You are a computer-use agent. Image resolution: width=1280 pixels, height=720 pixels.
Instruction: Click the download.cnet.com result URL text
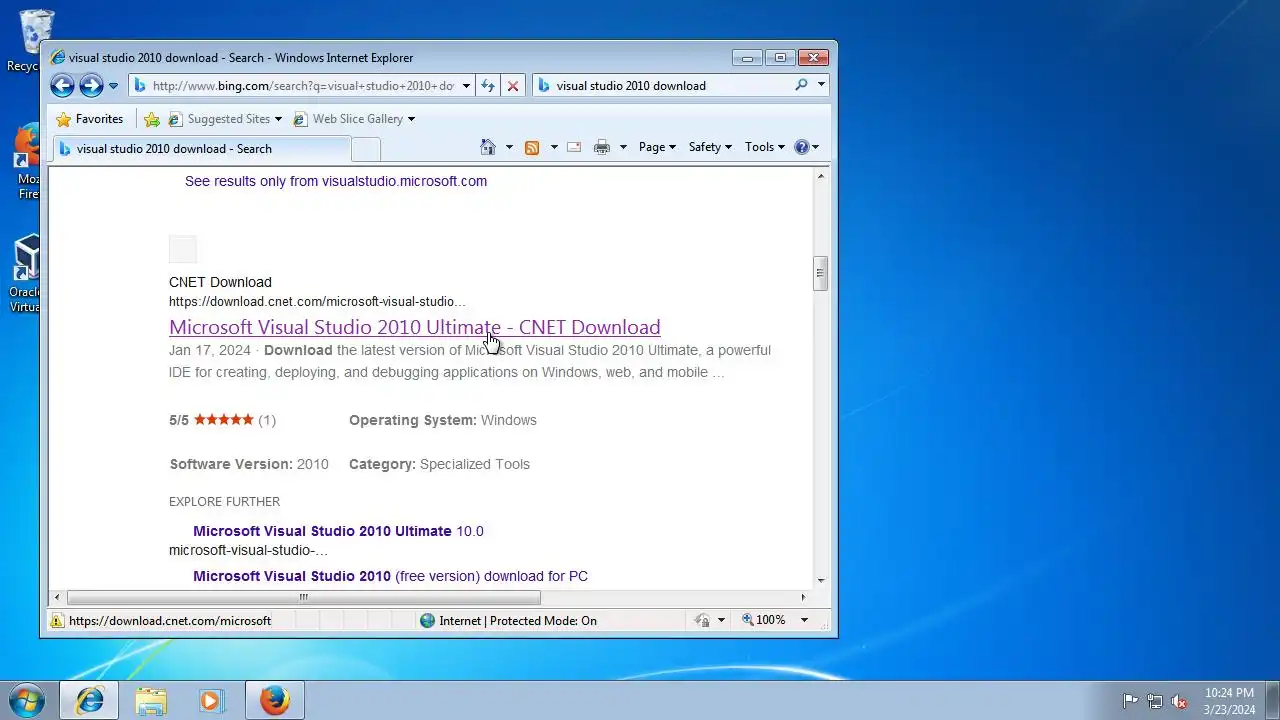coord(317,301)
